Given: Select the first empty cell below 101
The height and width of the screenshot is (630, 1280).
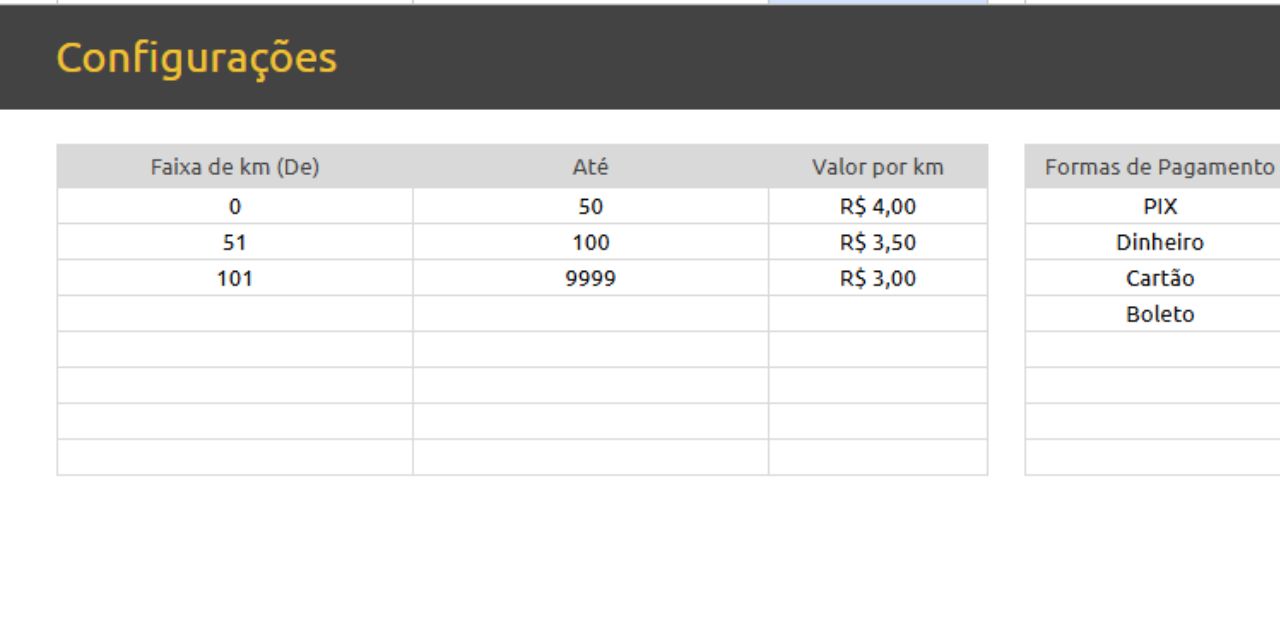Looking at the screenshot, I should coord(235,314).
